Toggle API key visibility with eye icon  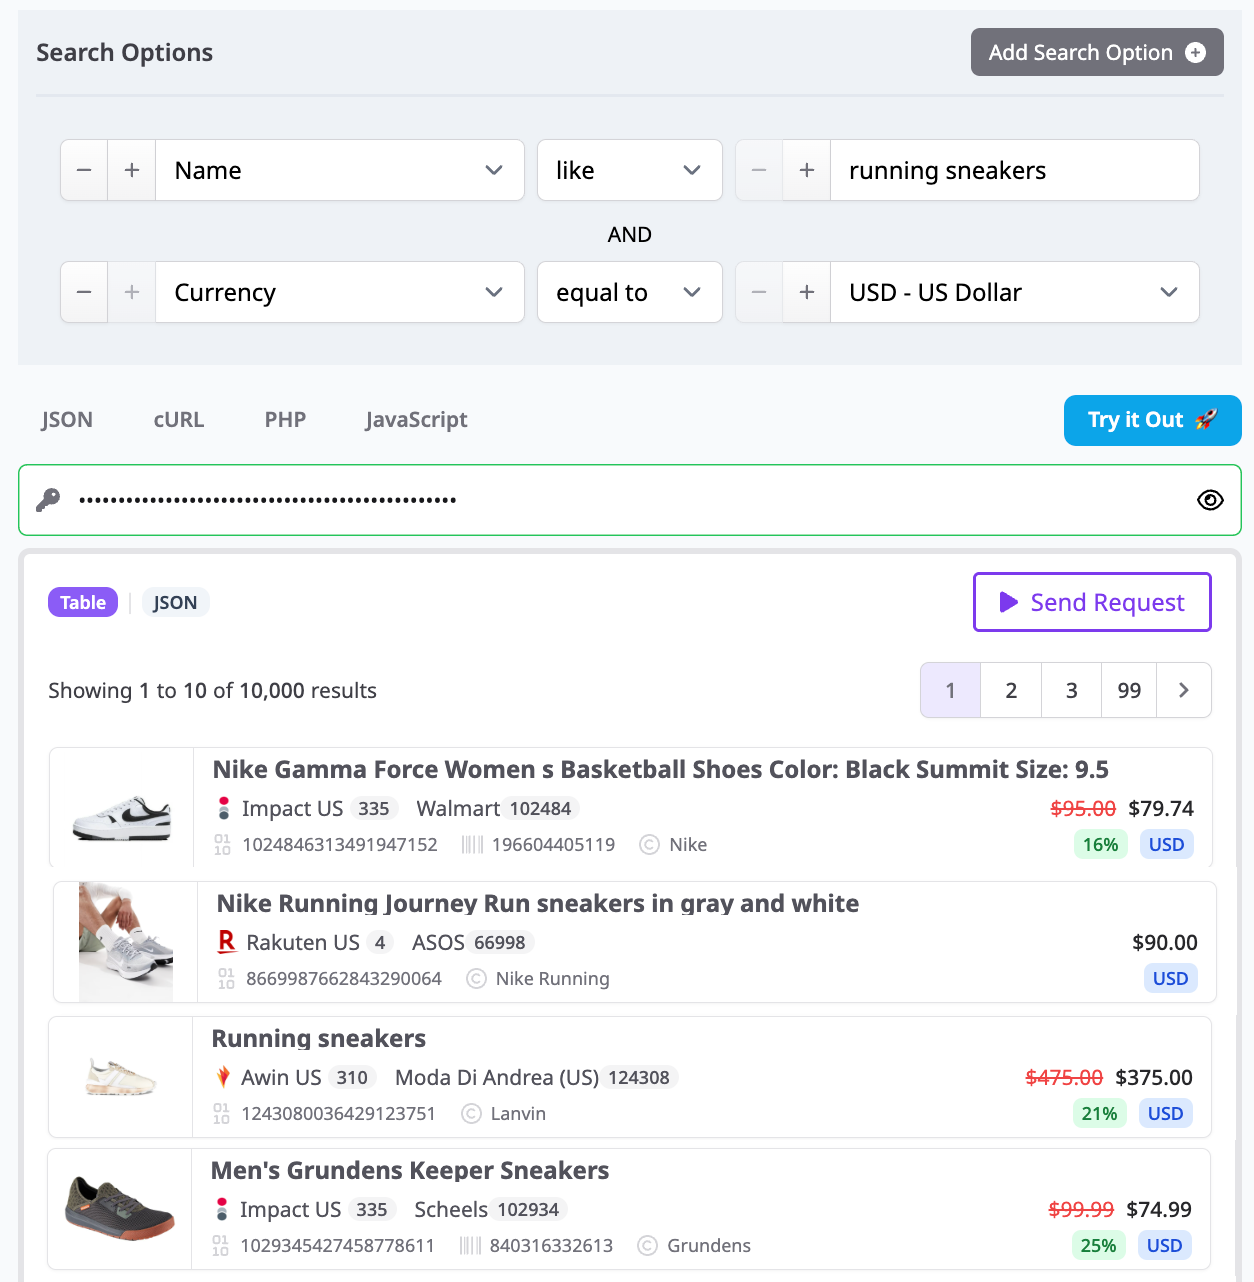point(1210,500)
